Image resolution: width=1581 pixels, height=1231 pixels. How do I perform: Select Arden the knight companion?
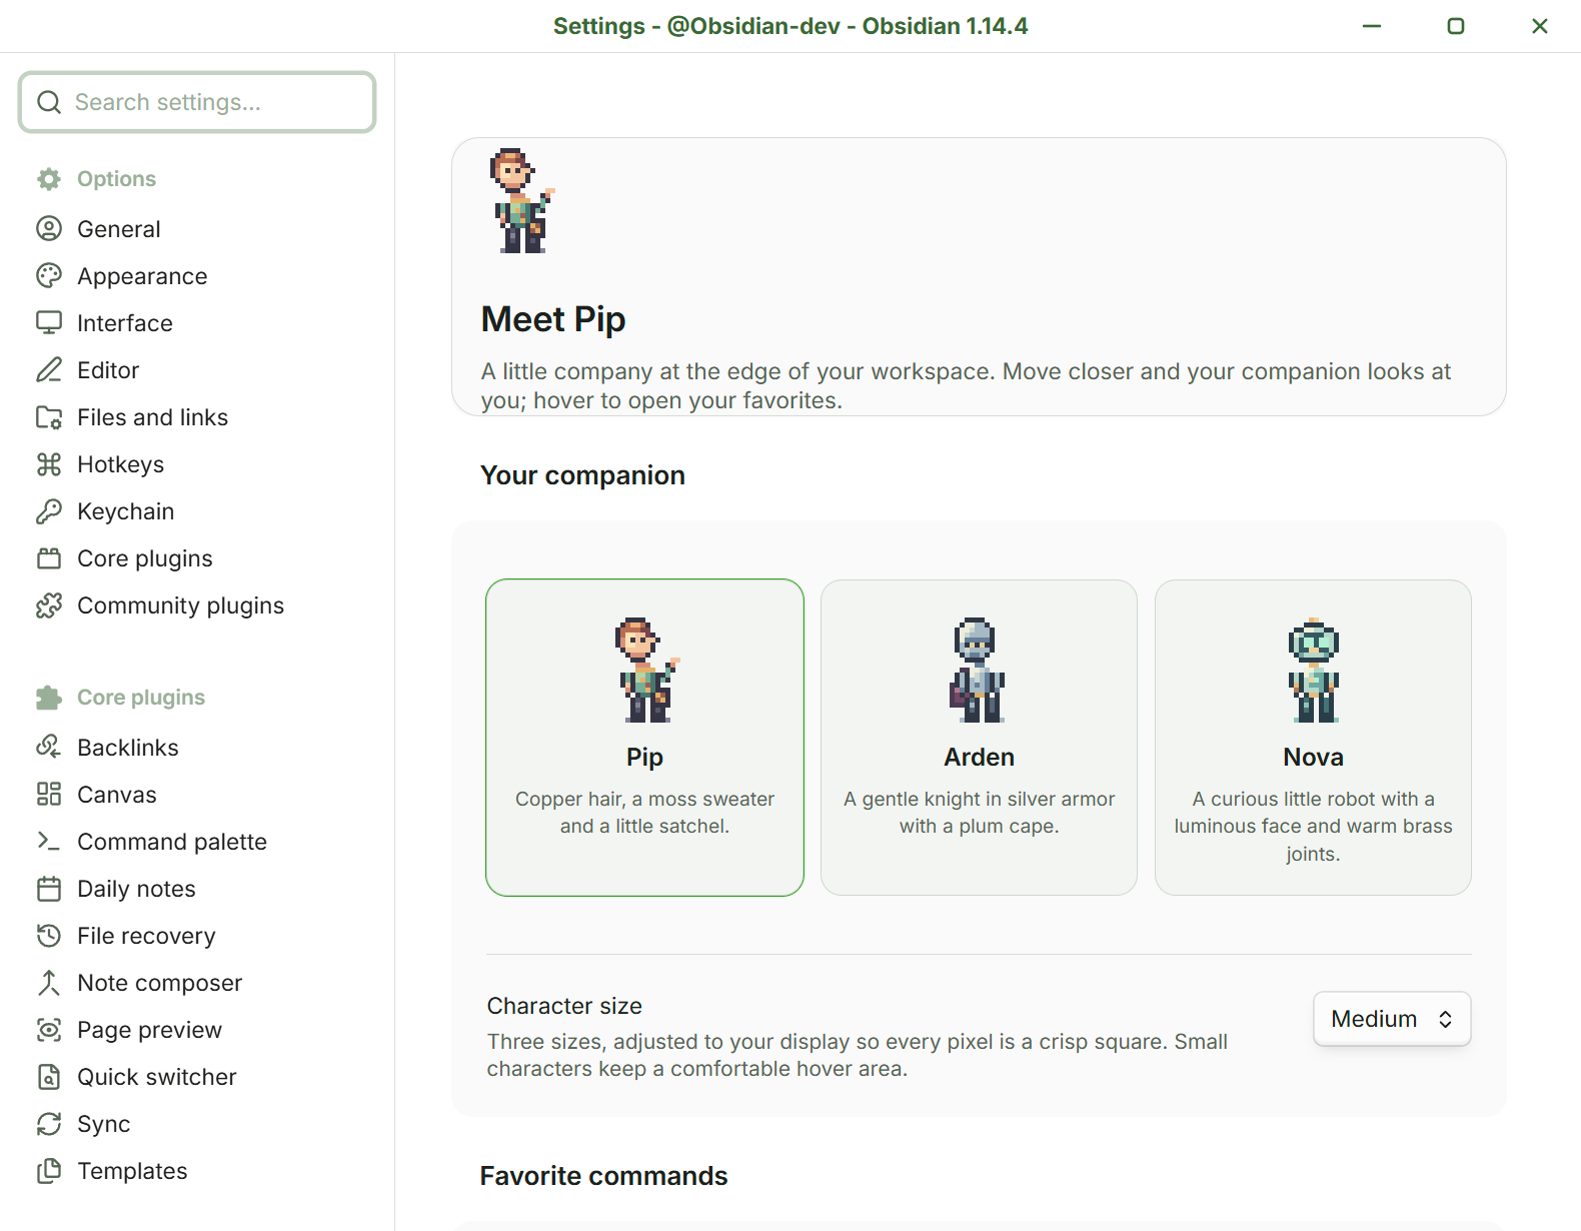(979, 737)
